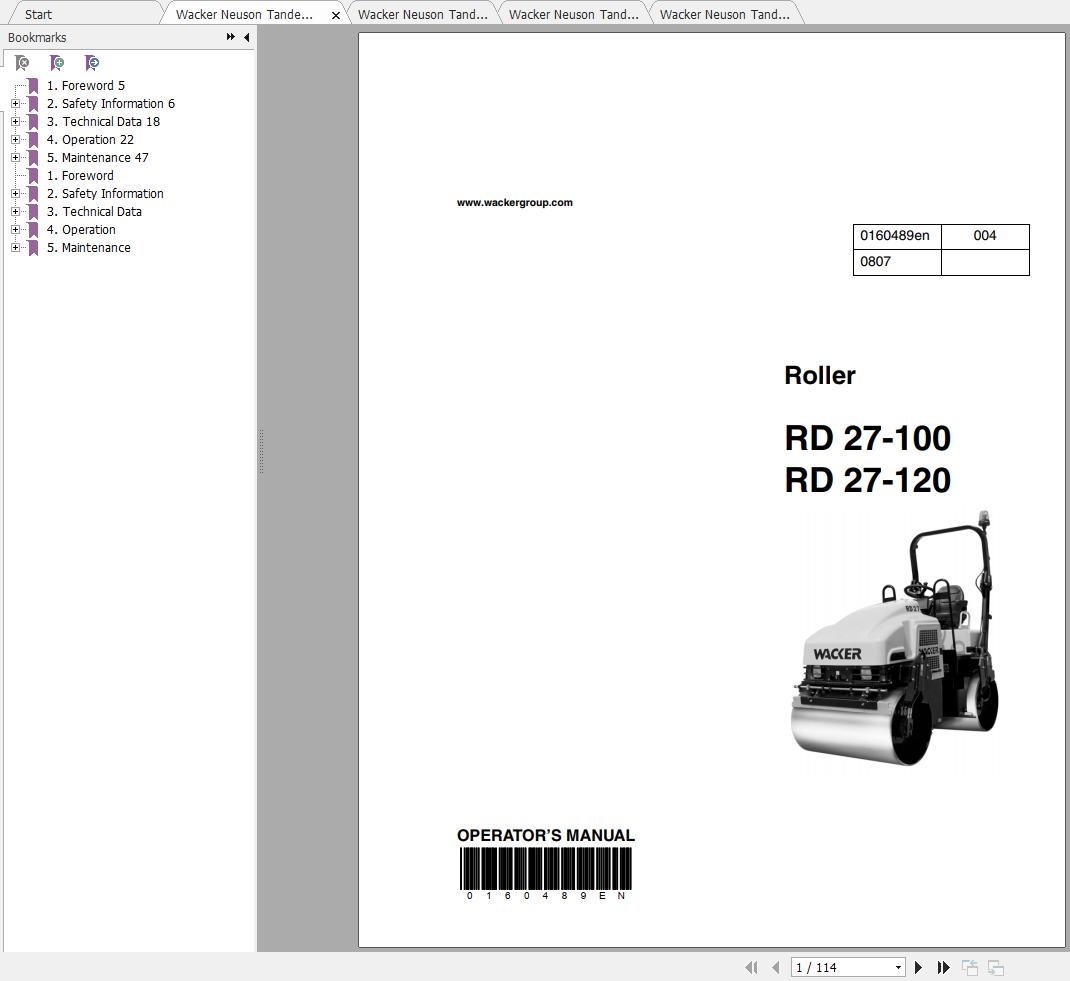Jump to first page using double-arrow icon
1070x981 pixels.
[751, 967]
